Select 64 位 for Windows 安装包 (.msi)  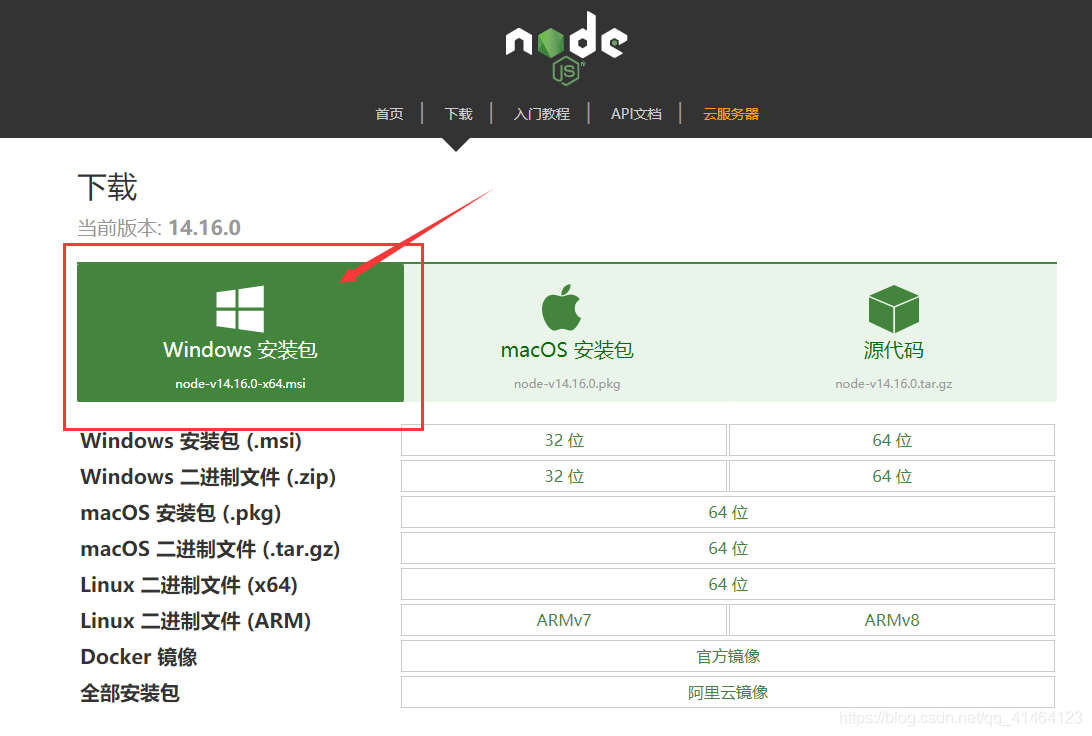[892, 440]
